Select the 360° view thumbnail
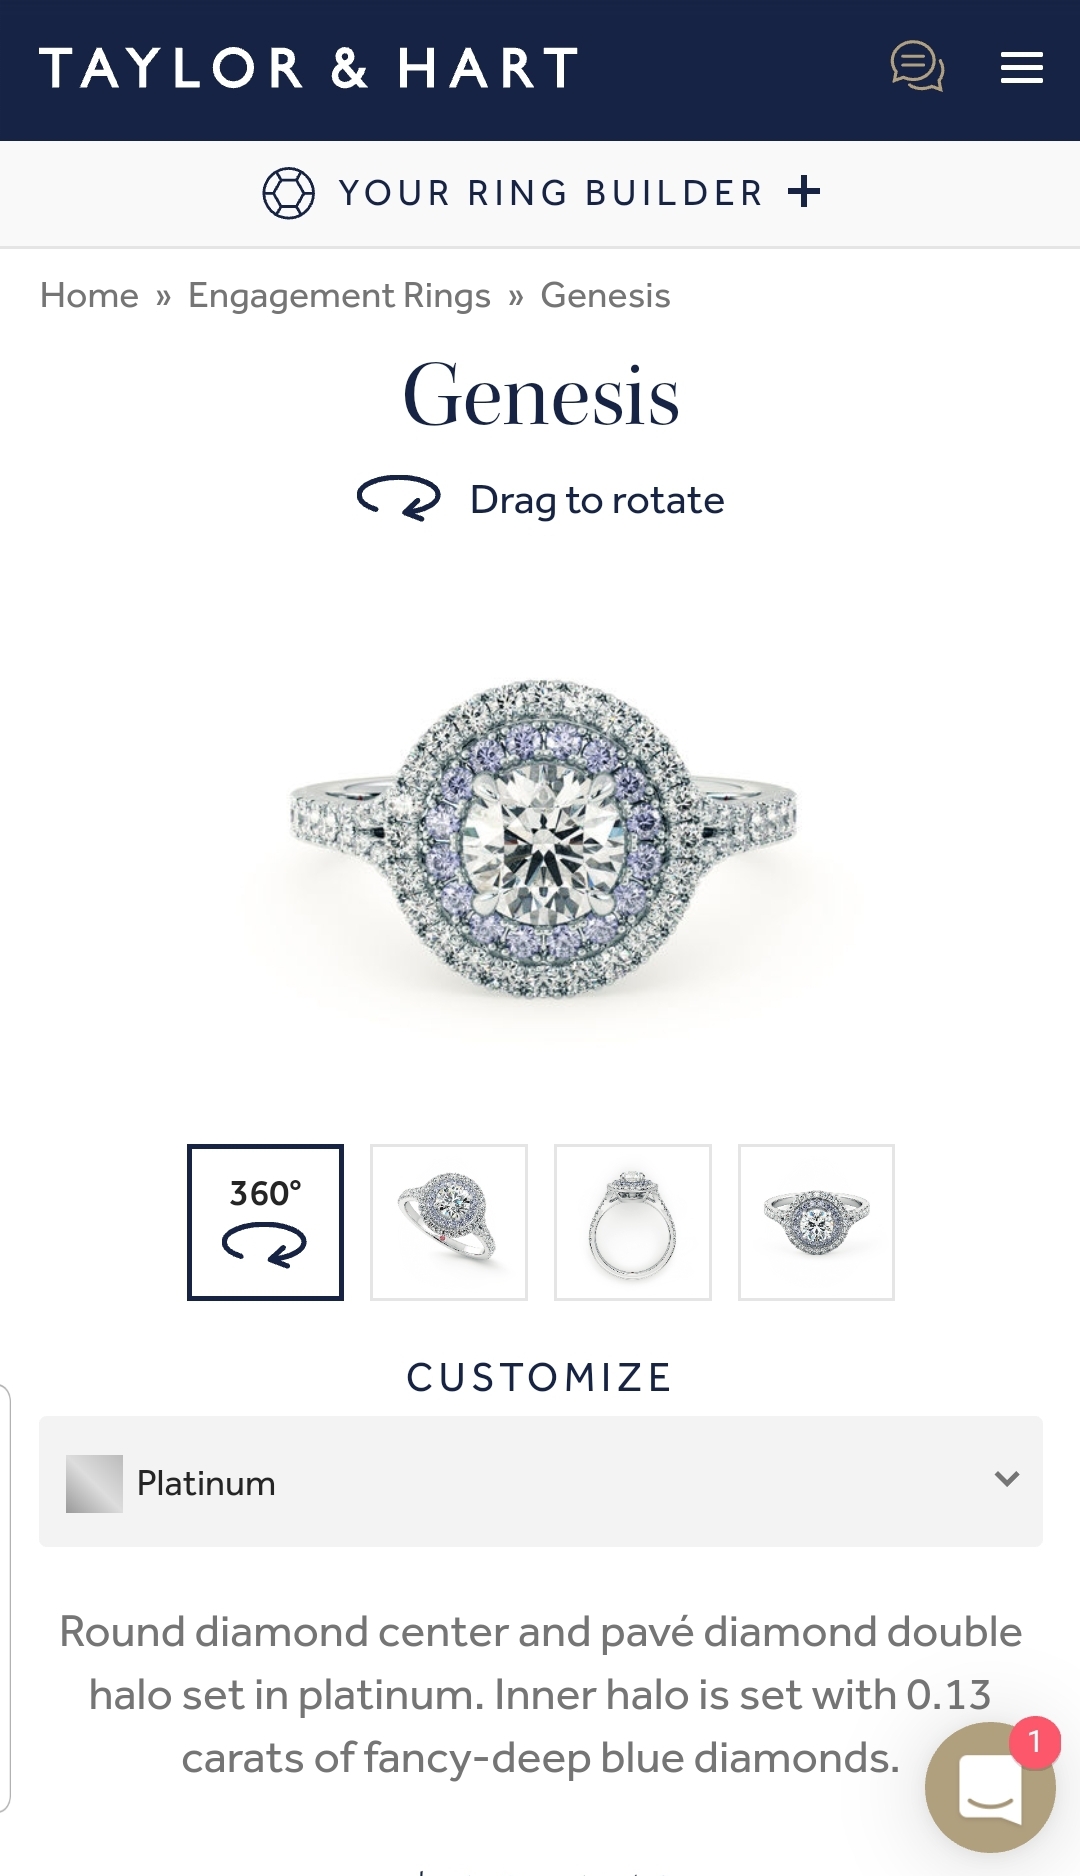1080x1876 pixels. click(x=265, y=1222)
